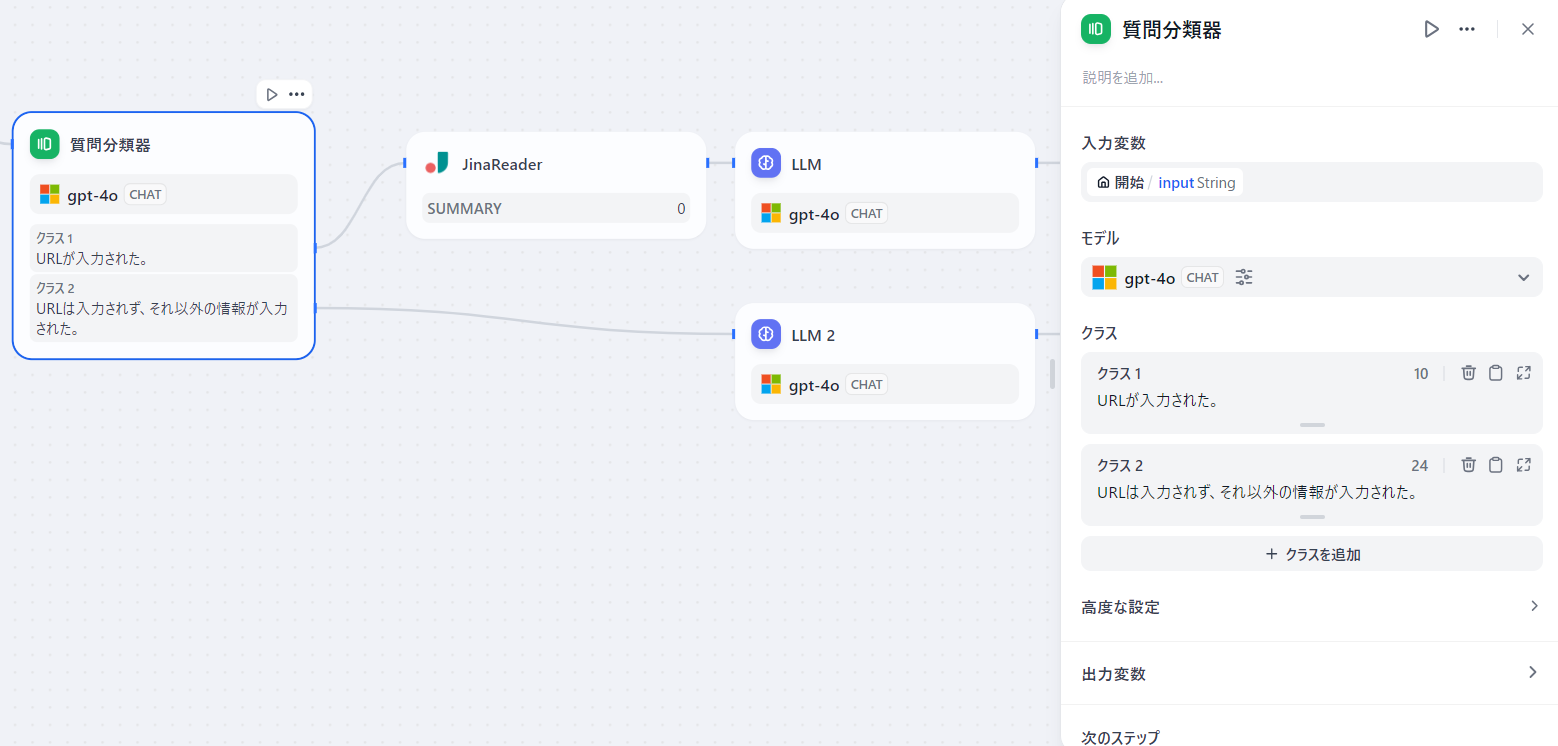Click the panel's left edge resize handle
Viewport: 1558px width, 746px height.
pos(1052,374)
